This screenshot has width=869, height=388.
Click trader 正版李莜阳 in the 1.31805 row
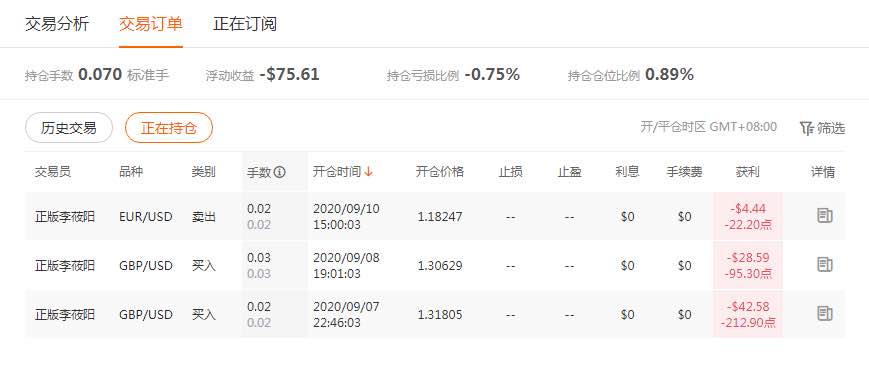[x=65, y=314]
